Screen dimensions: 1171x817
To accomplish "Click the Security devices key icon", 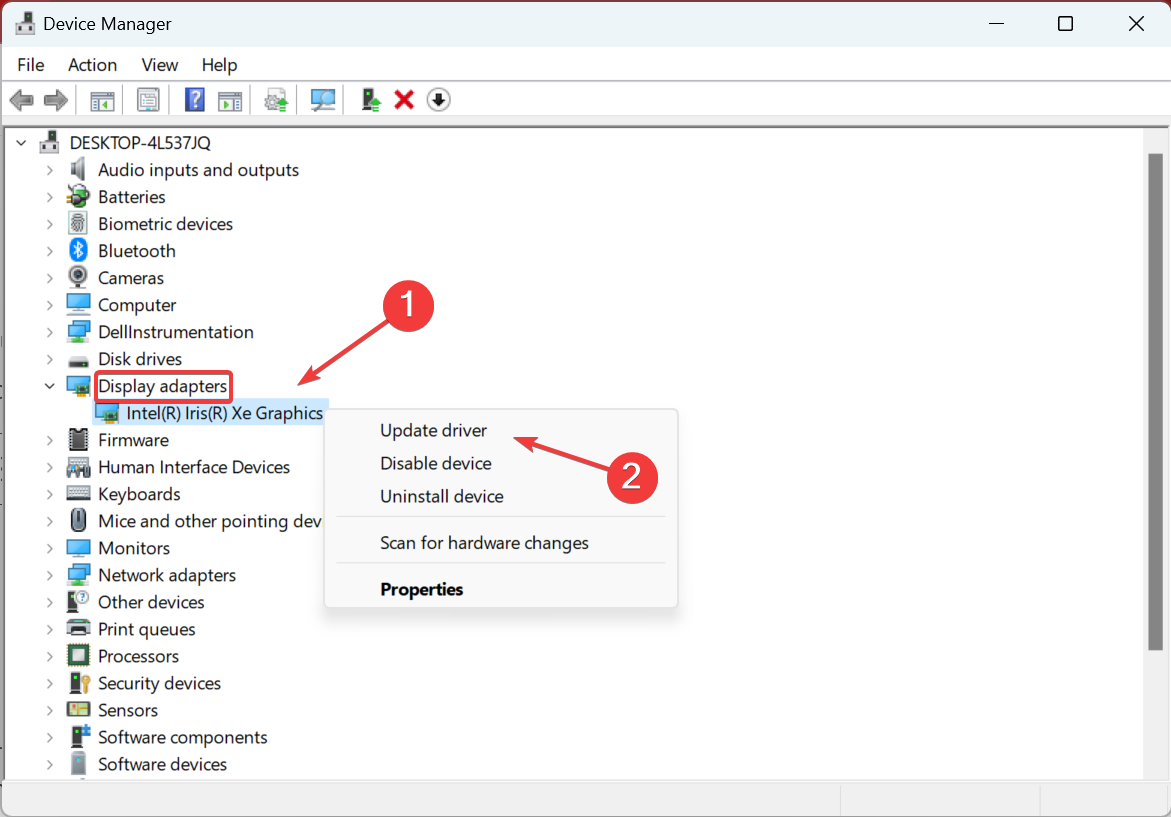I will pos(78,683).
